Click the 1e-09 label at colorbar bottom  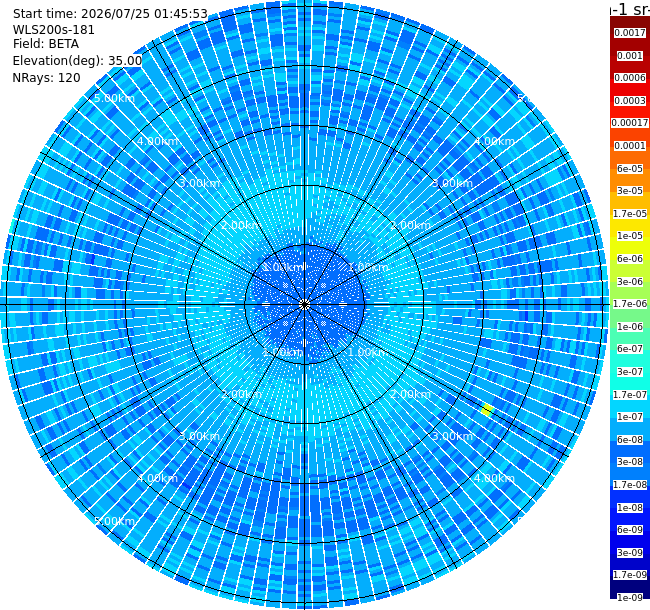click(630, 597)
